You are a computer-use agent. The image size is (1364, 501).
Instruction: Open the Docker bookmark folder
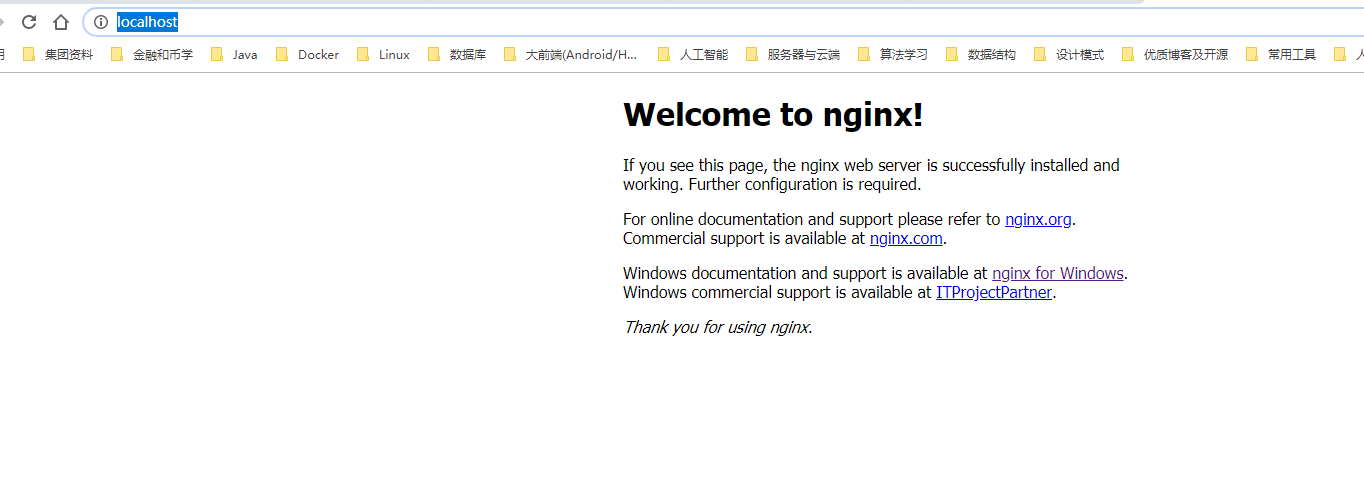pyautogui.click(x=308, y=55)
